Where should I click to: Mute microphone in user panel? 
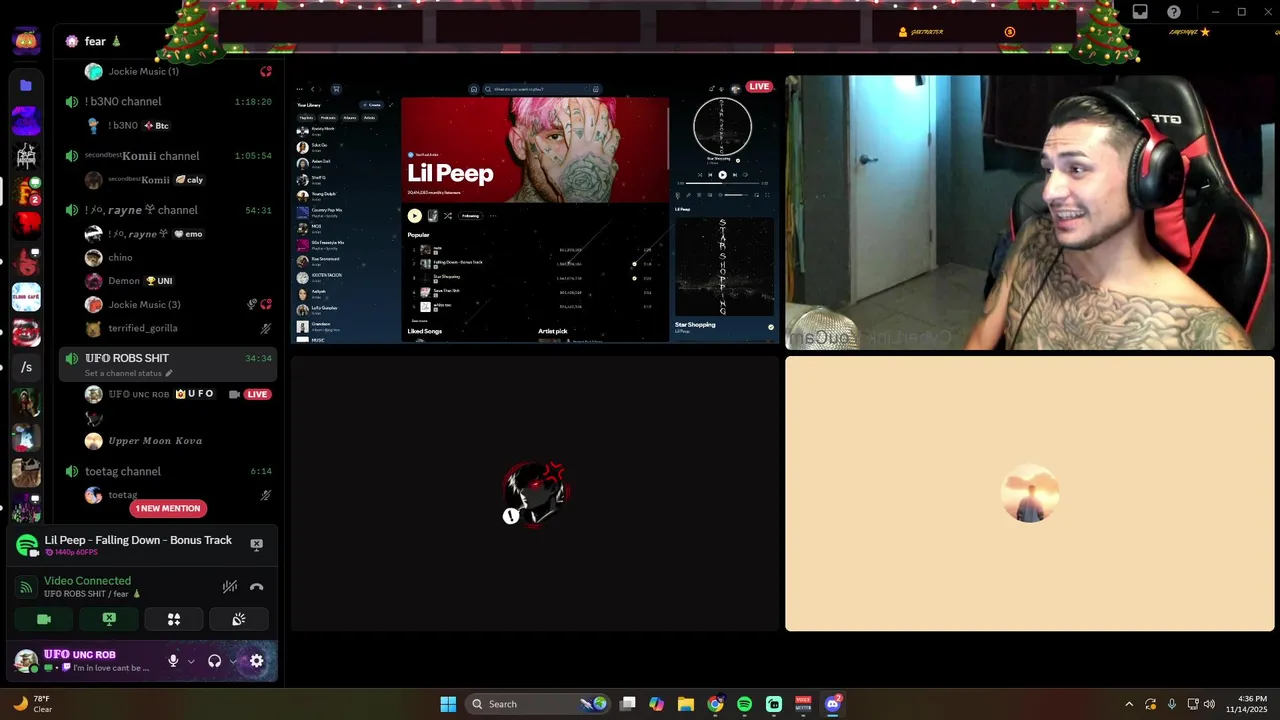(173, 661)
